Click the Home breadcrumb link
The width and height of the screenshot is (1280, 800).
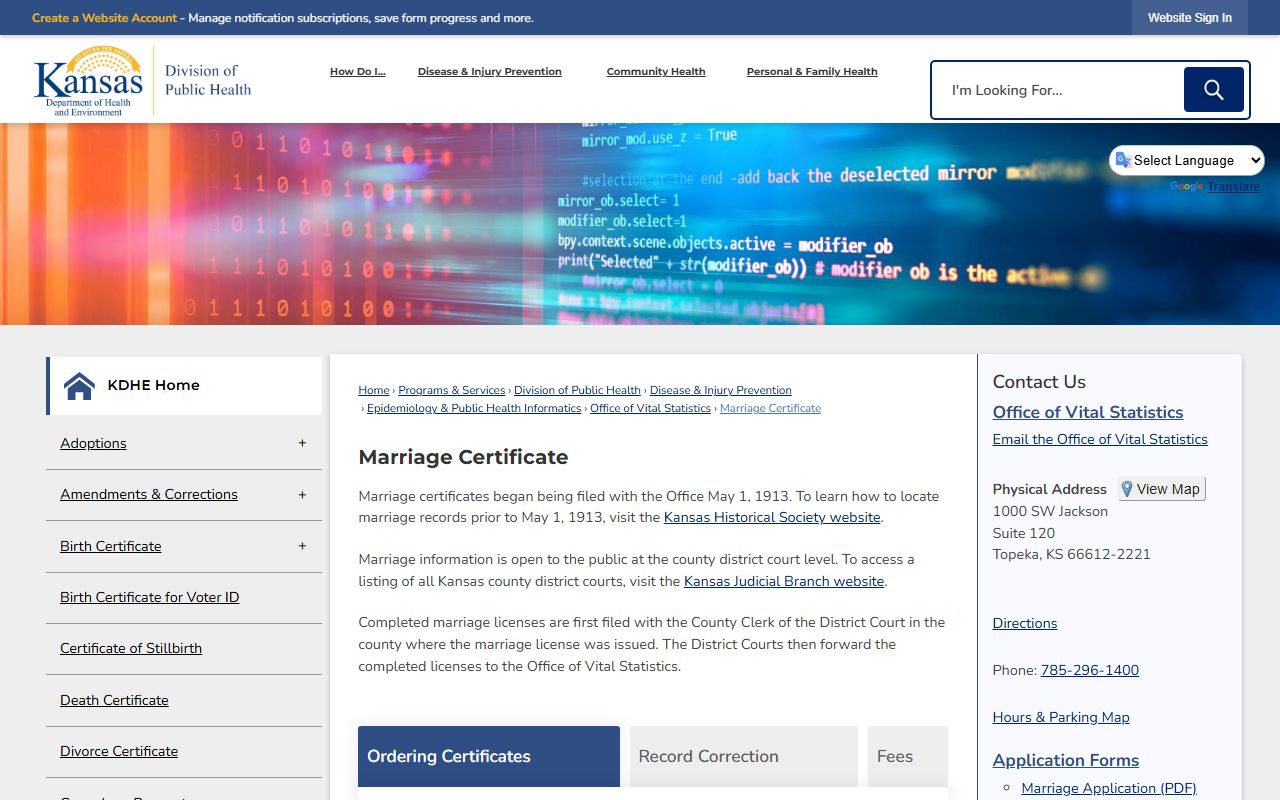[x=374, y=390]
